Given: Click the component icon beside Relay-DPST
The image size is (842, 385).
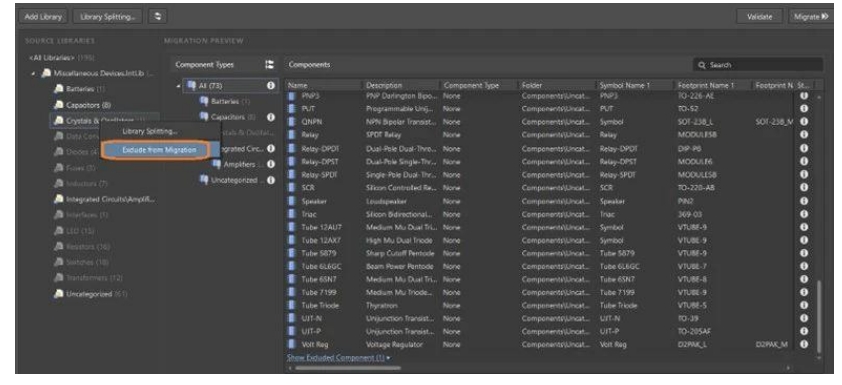Looking at the screenshot, I should pos(292,161).
